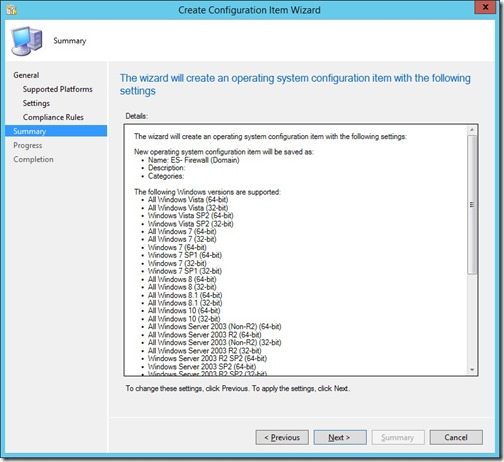Click 'All Windows 7 (32-bit)' entry
This screenshot has height=462, width=504.
click(182, 239)
